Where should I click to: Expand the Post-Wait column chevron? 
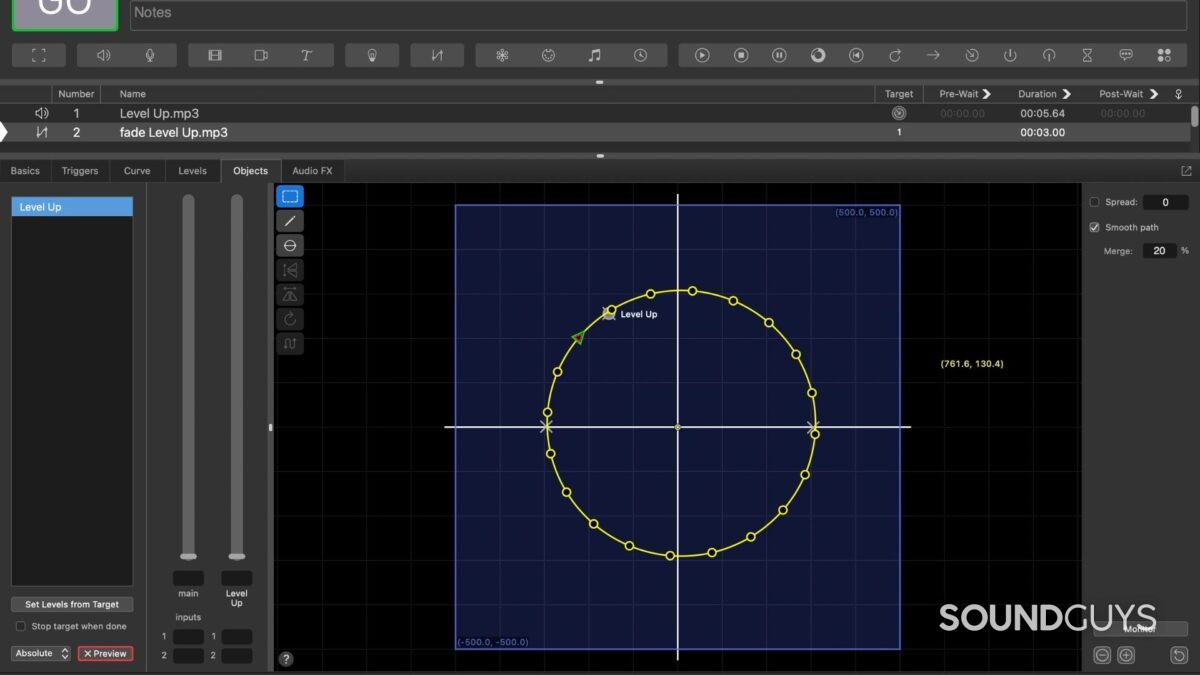point(1154,94)
